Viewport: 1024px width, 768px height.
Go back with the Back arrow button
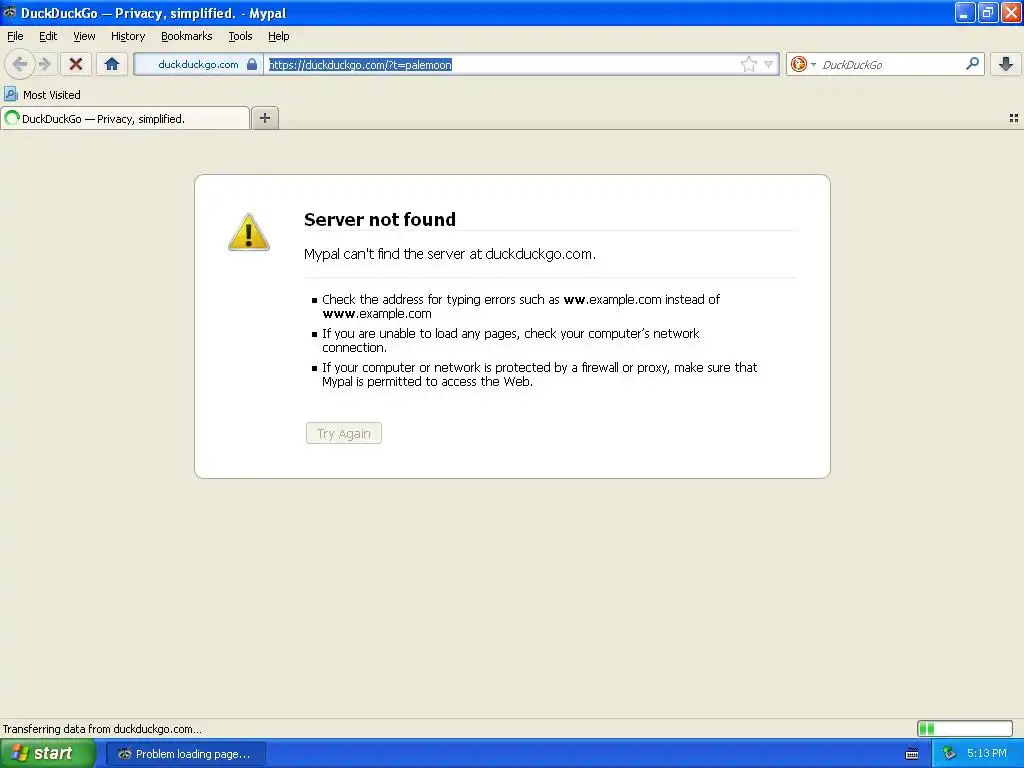(20, 64)
